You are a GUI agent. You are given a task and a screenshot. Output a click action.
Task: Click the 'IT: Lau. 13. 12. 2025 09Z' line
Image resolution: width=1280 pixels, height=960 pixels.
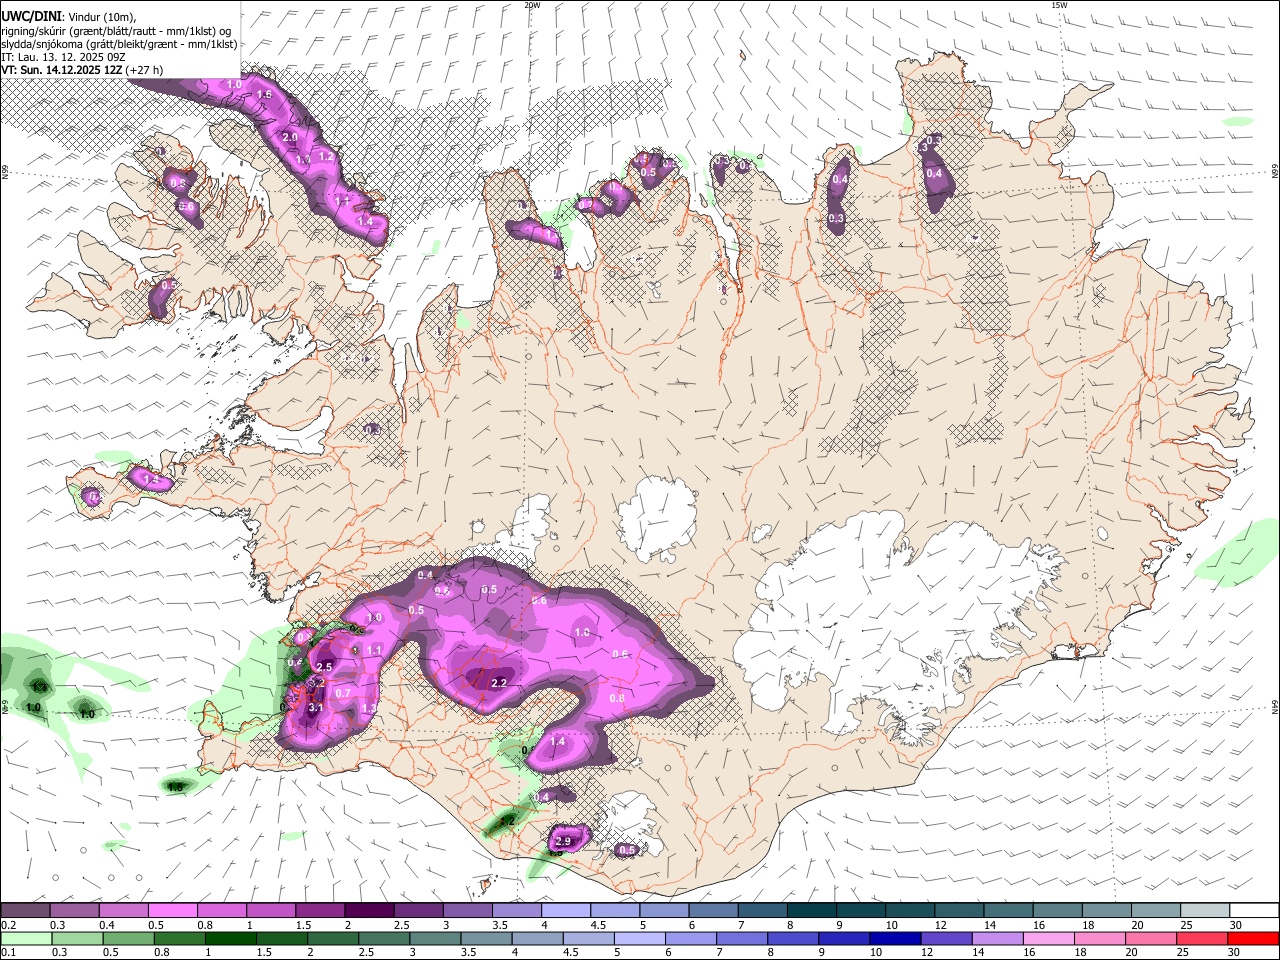click(x=63, y=57)
